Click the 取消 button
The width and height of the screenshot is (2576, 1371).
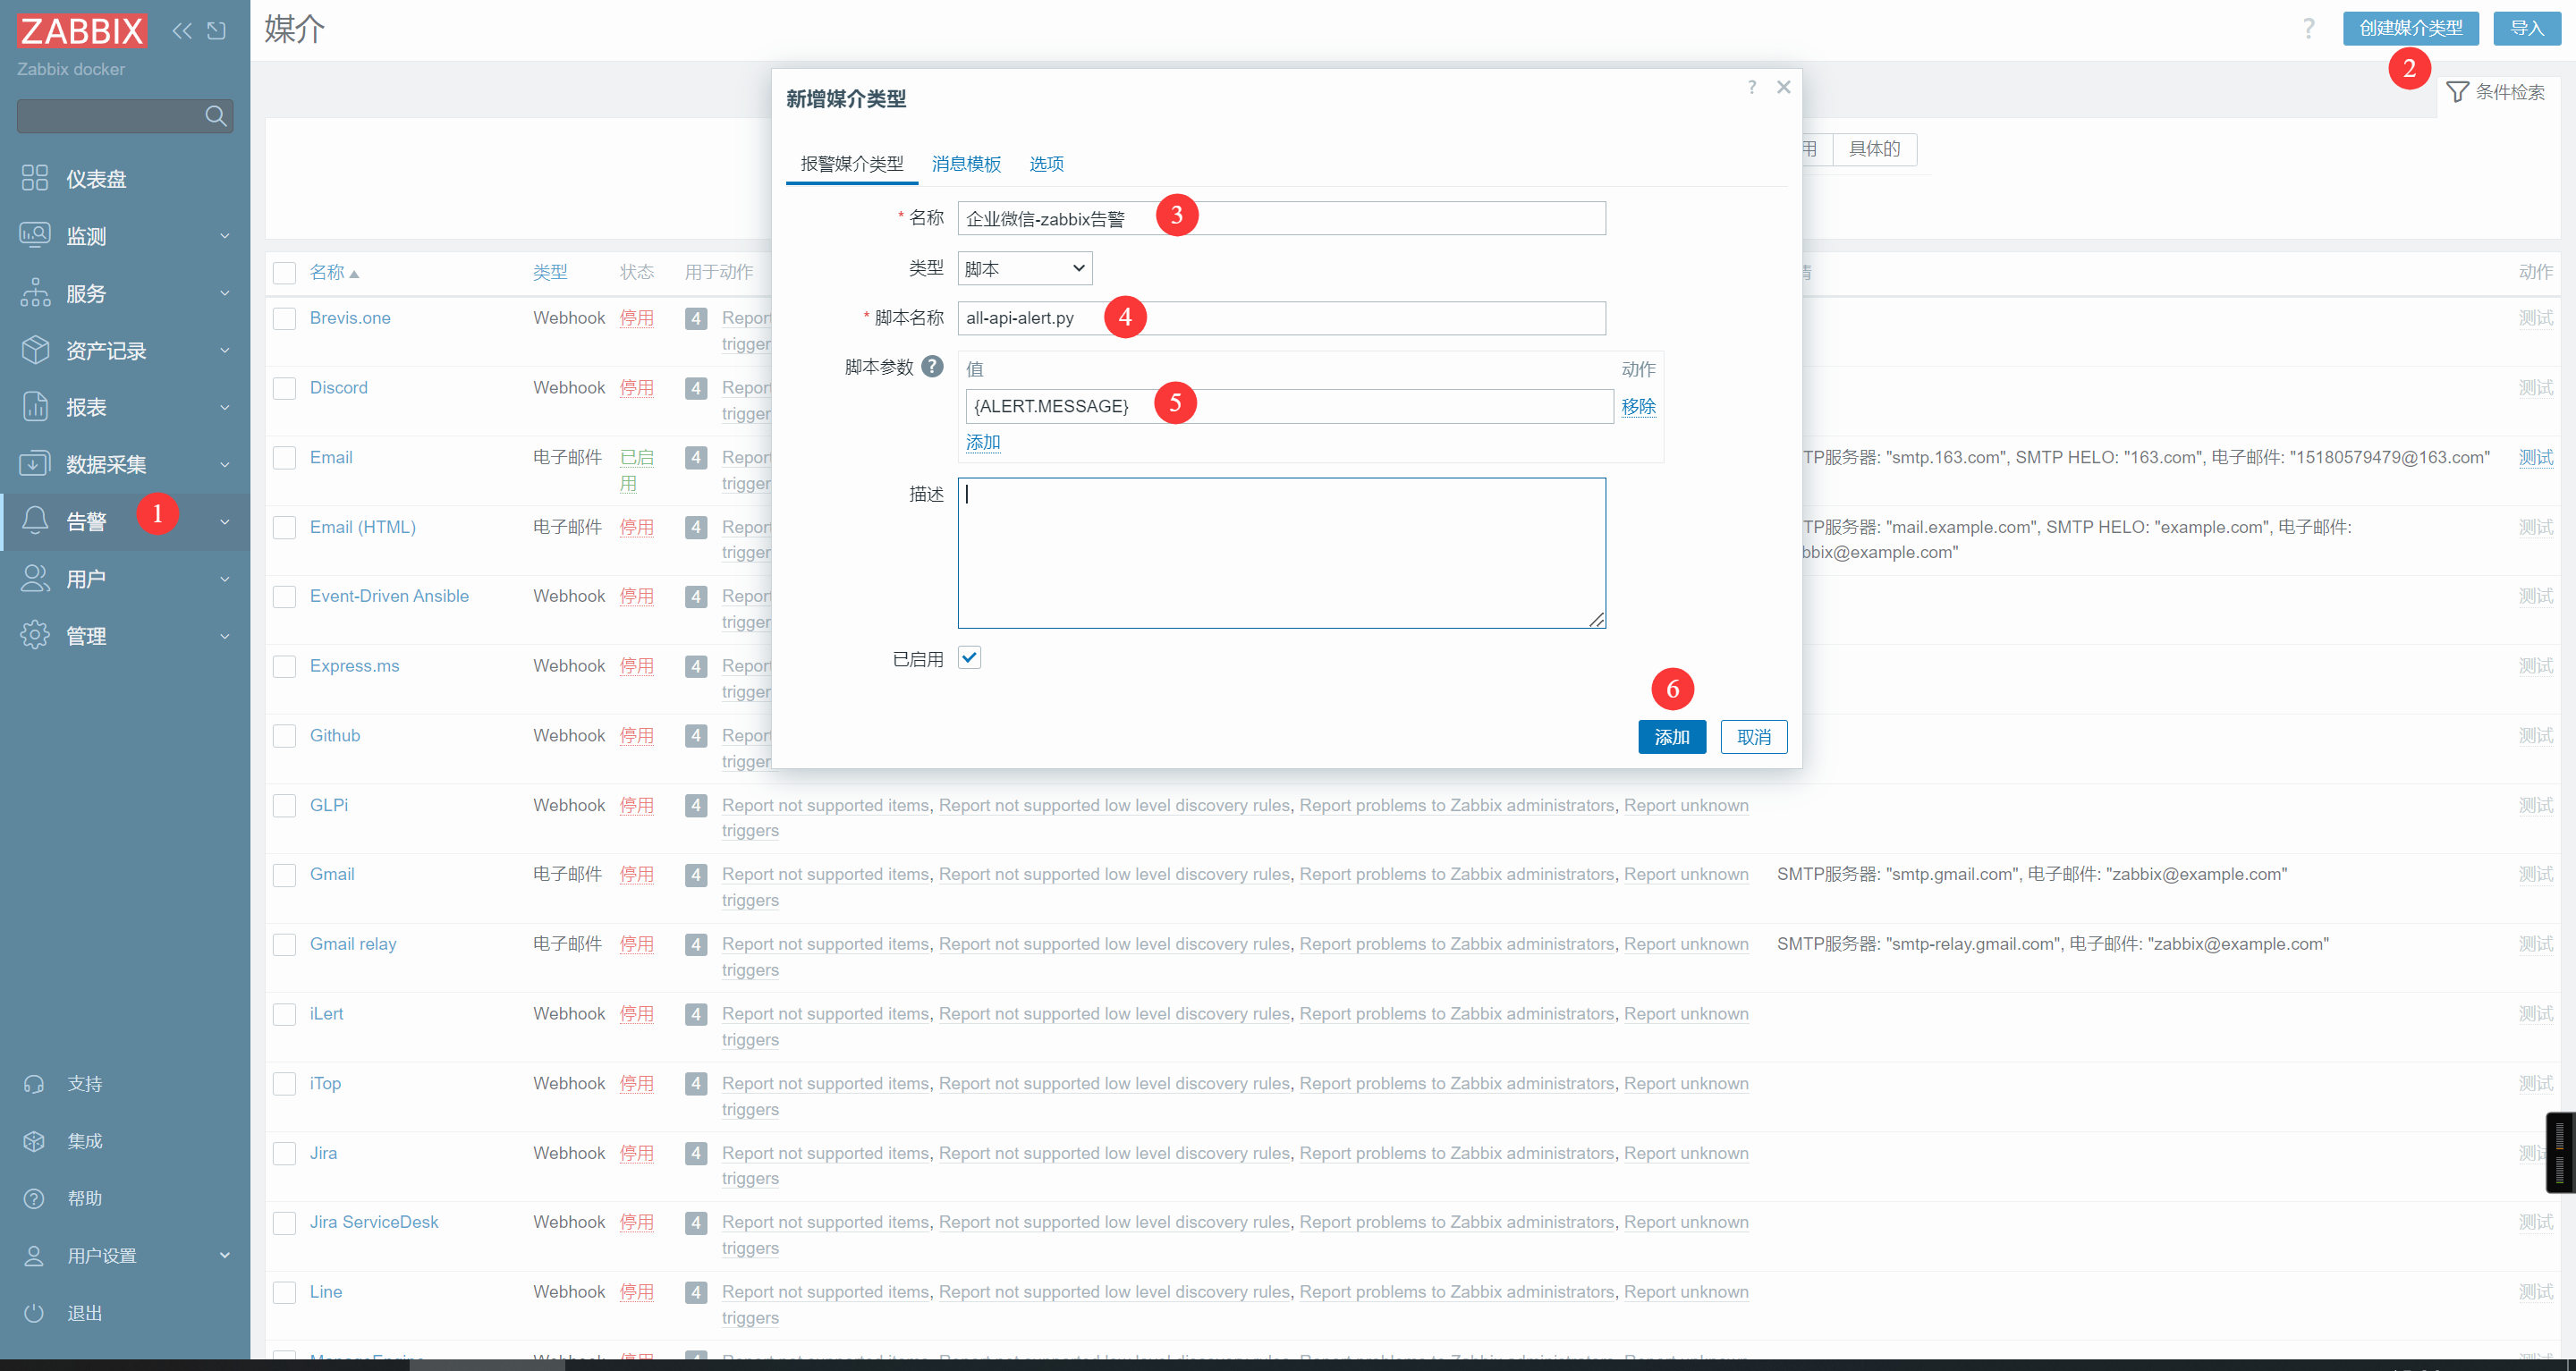pyautogui.click(x=1754, y=737)
